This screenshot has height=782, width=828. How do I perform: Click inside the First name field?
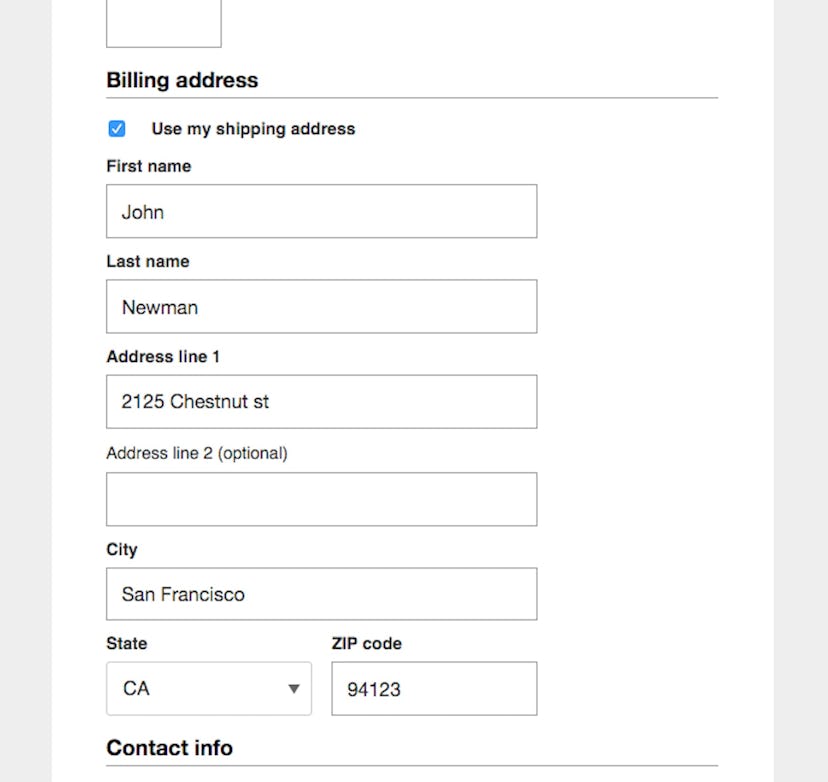coord(320,211)
